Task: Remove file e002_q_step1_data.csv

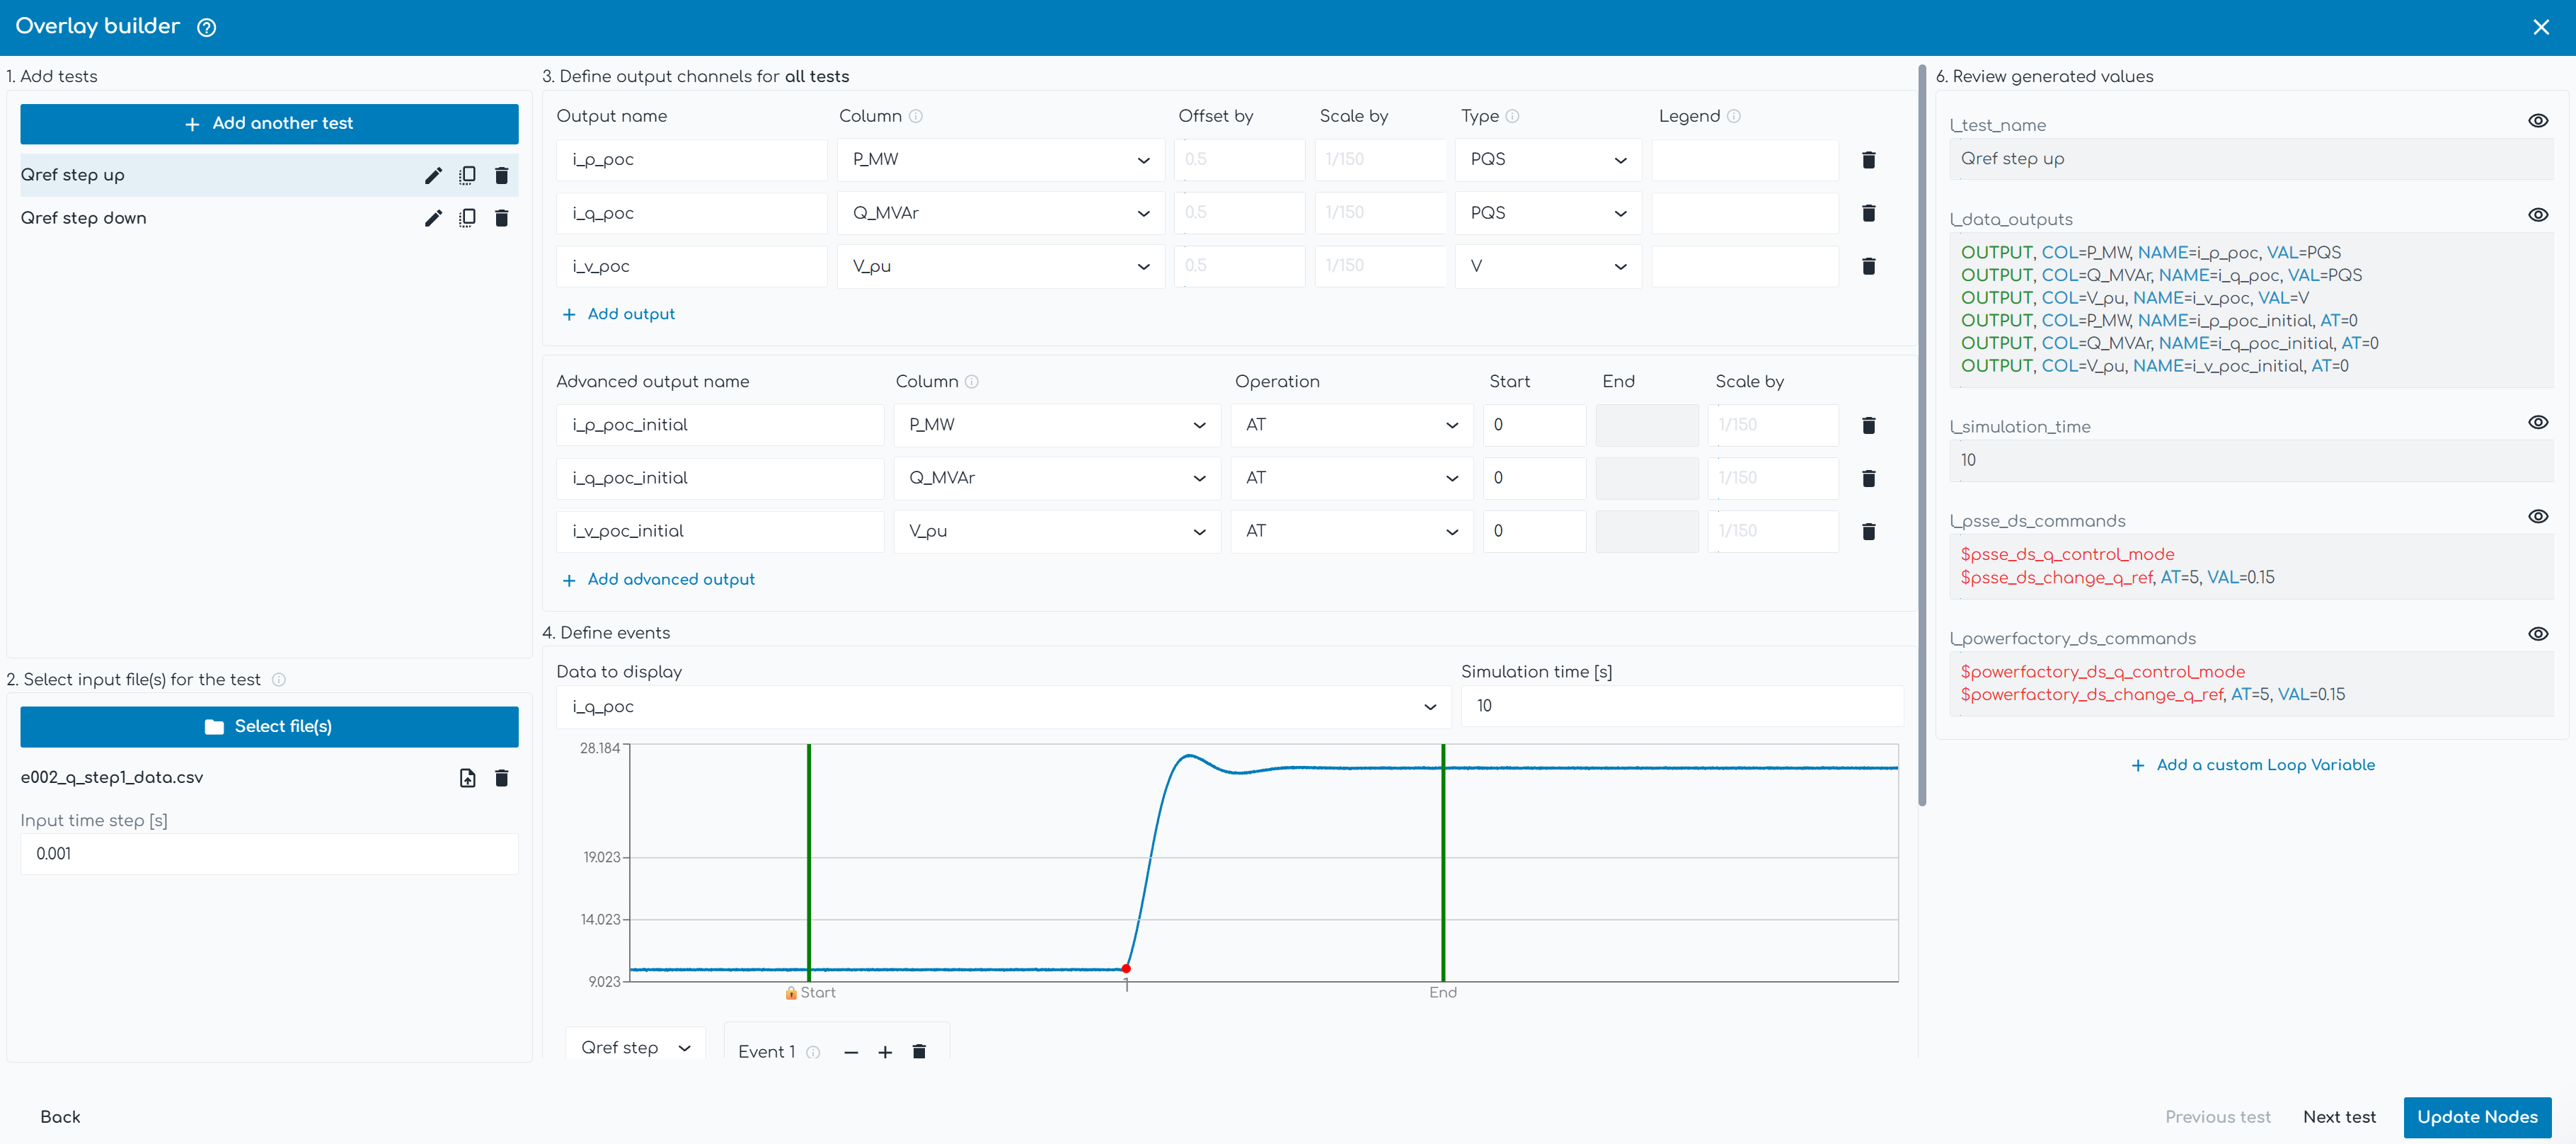Action: click(x=502, y=778)
